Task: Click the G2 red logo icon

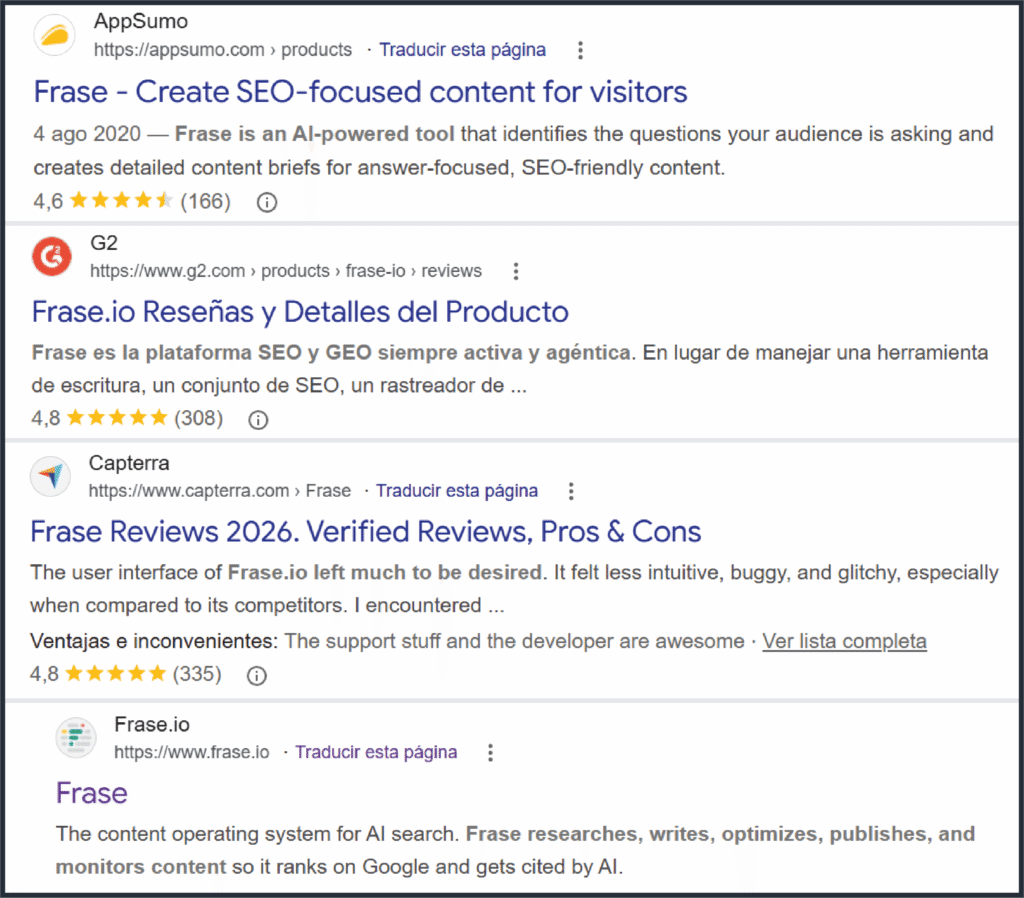Action: tap(52, 256)
